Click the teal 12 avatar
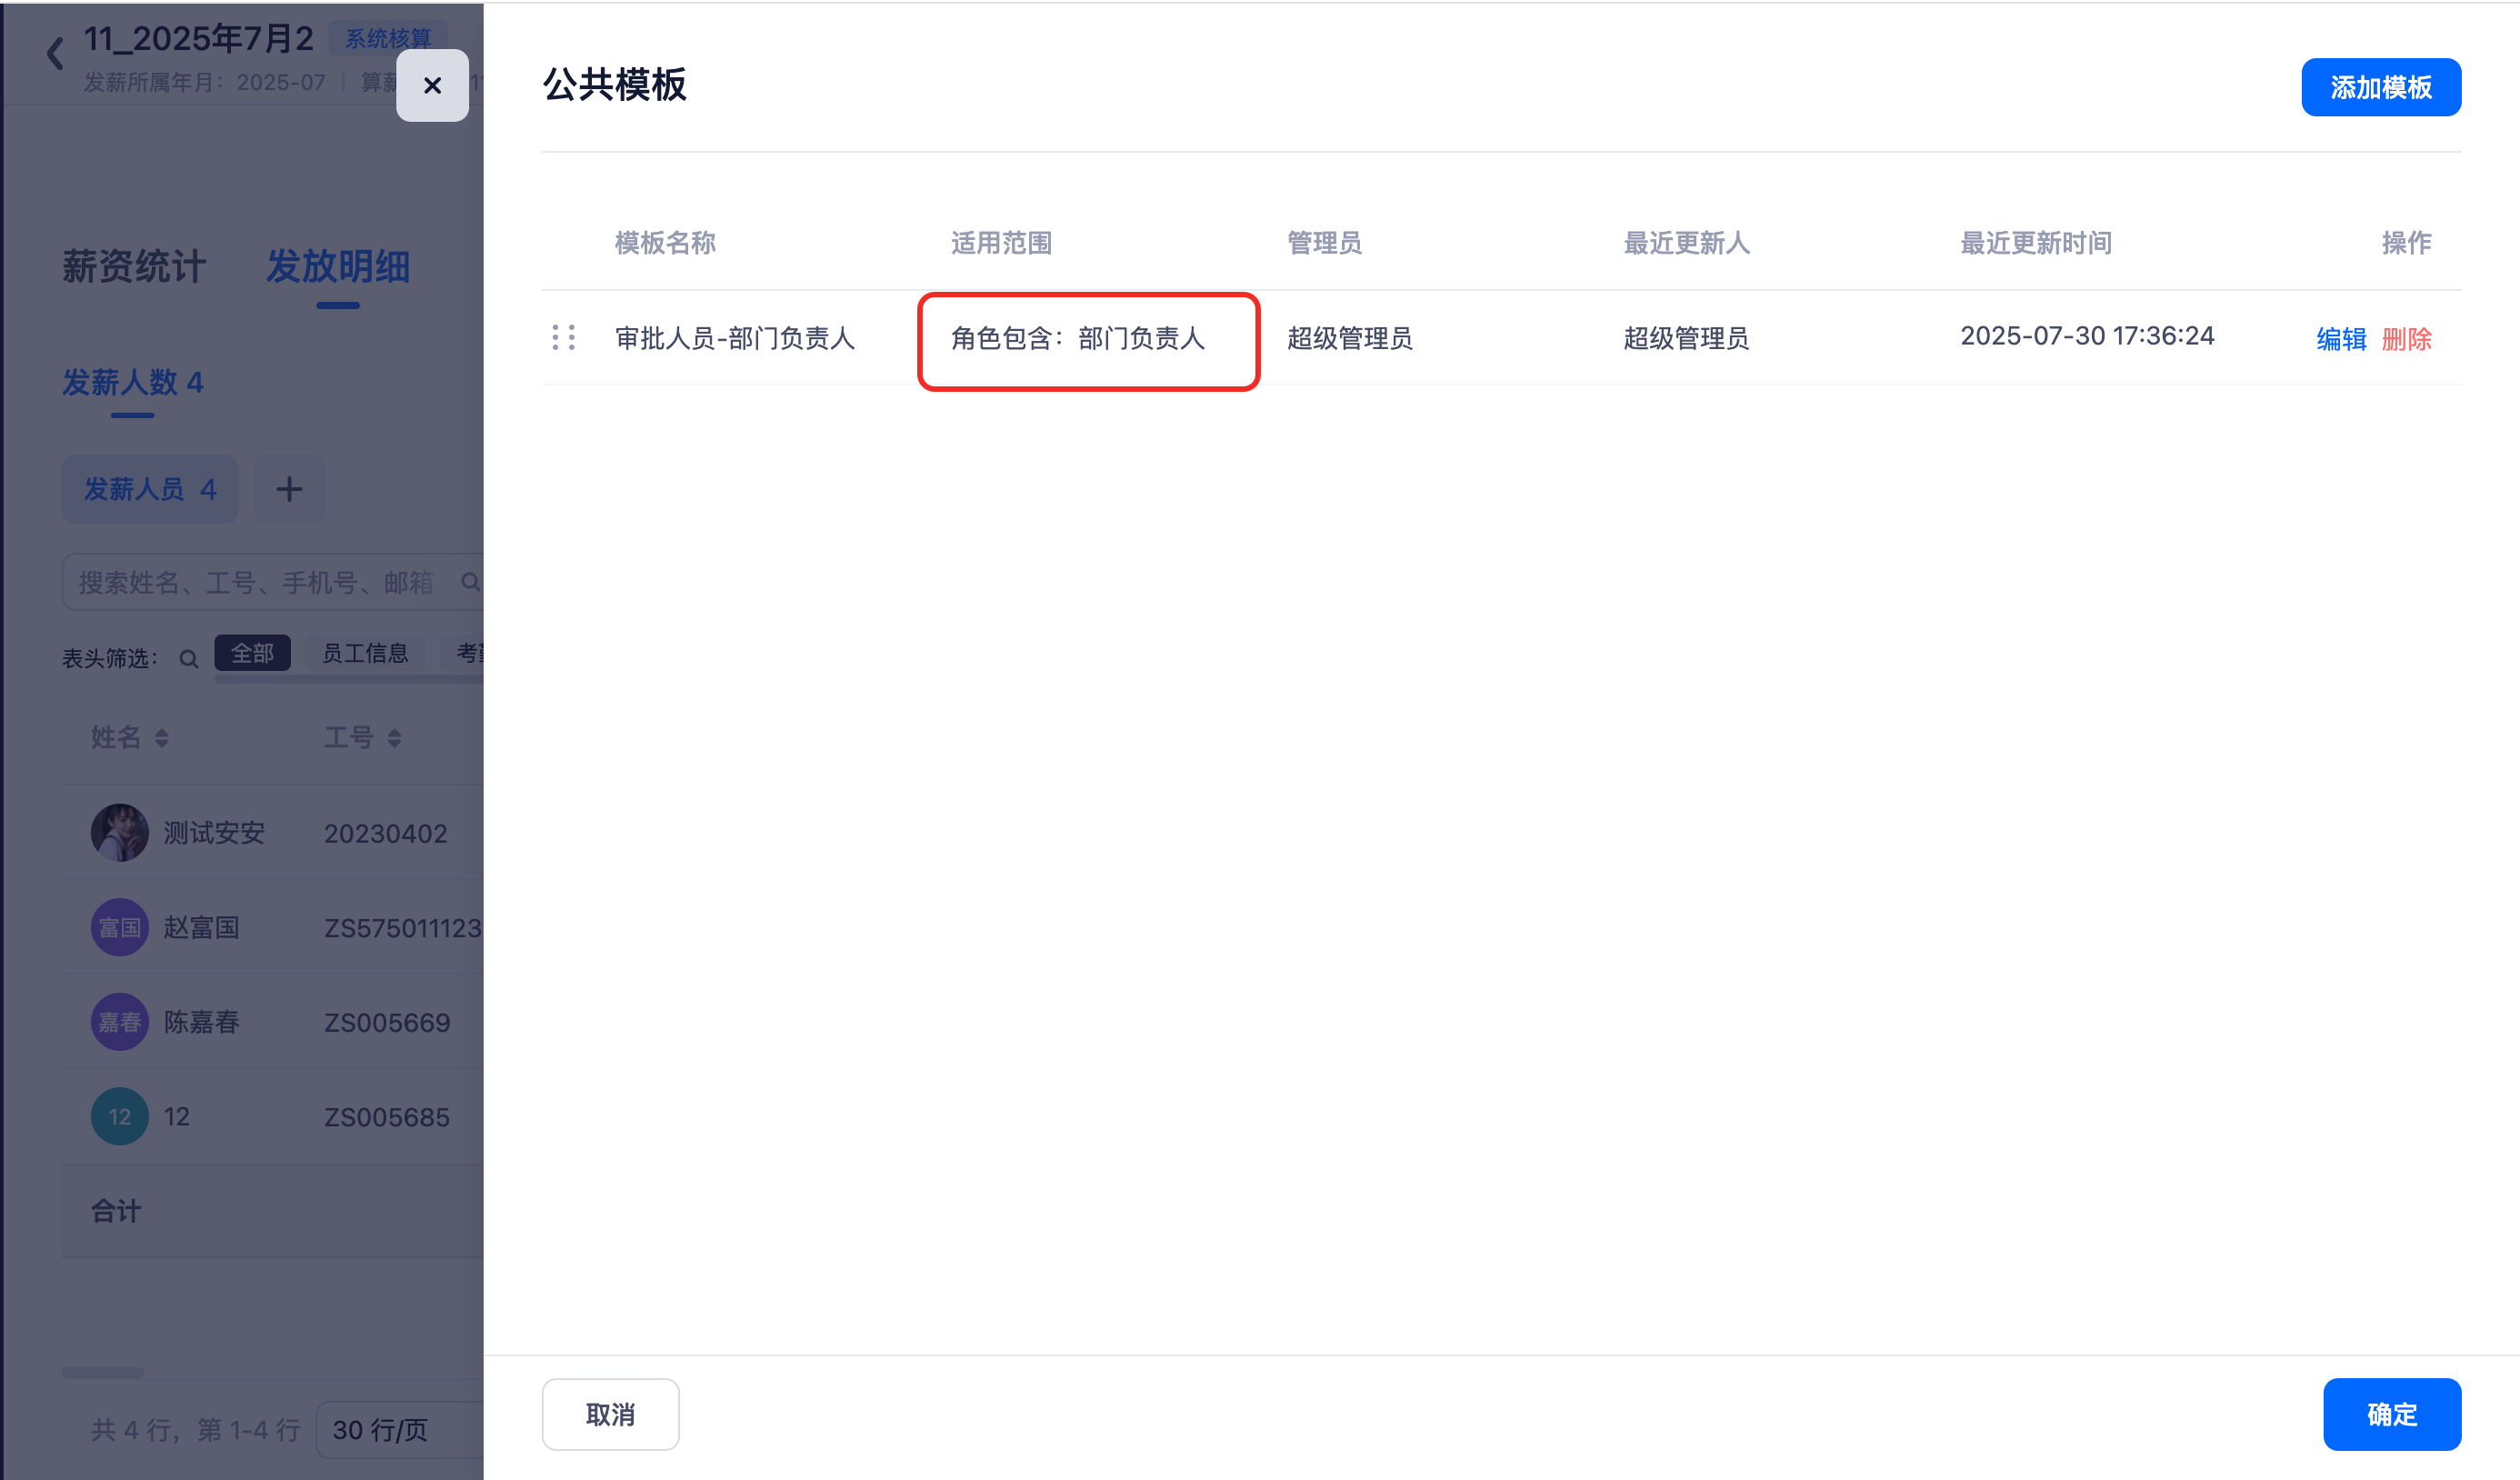 pyautogui.click(x=120, y=1116)
